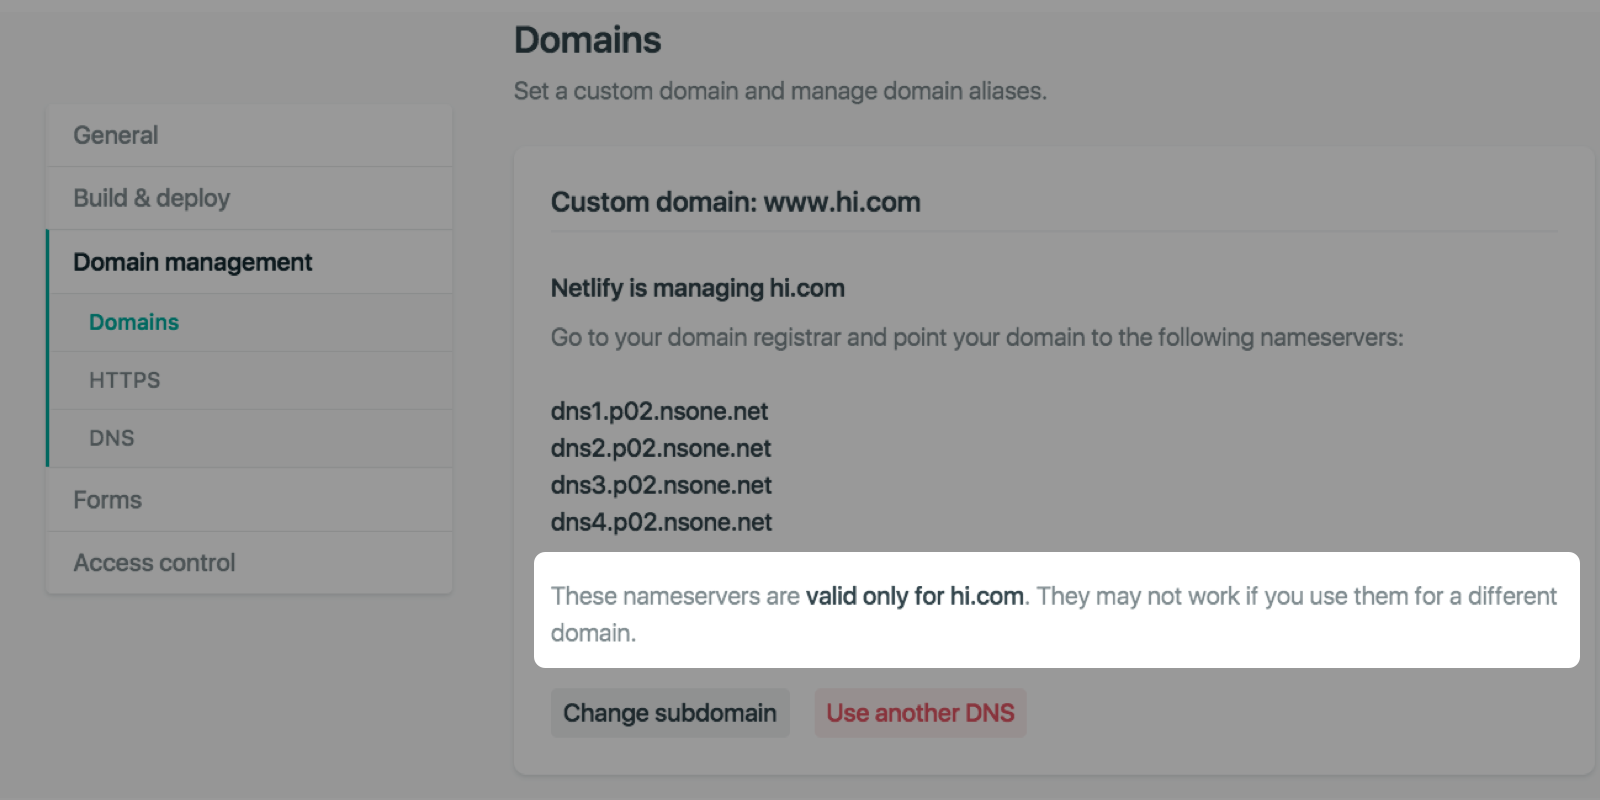The height and width of the screenshot is (800, 1600).
Task: Click the dns1.p02.nsone.net nameserver entry
Action: 659,411
